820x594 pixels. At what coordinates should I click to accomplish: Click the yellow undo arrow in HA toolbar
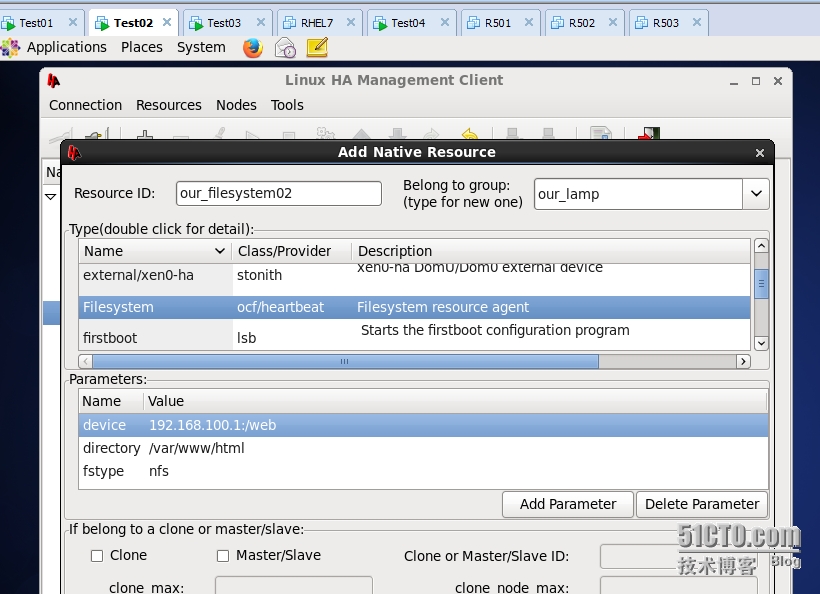tap(470, 134)
